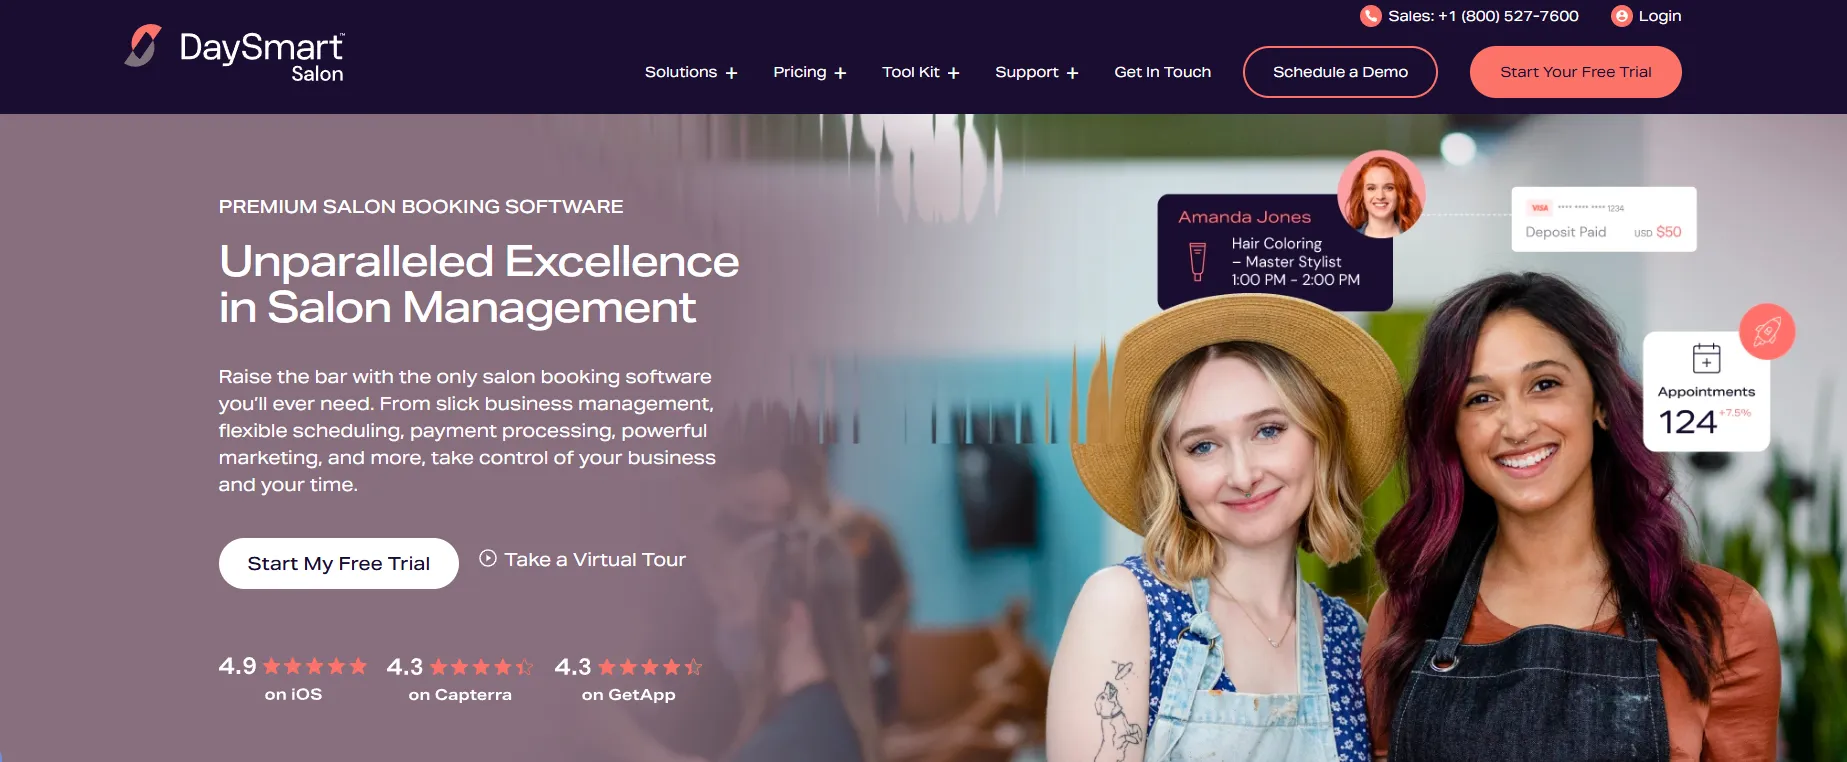The height and width of the screenshot is (762, 1847).
Task: Click the 'on Capterra' label
Action: [x=460, y=695]
